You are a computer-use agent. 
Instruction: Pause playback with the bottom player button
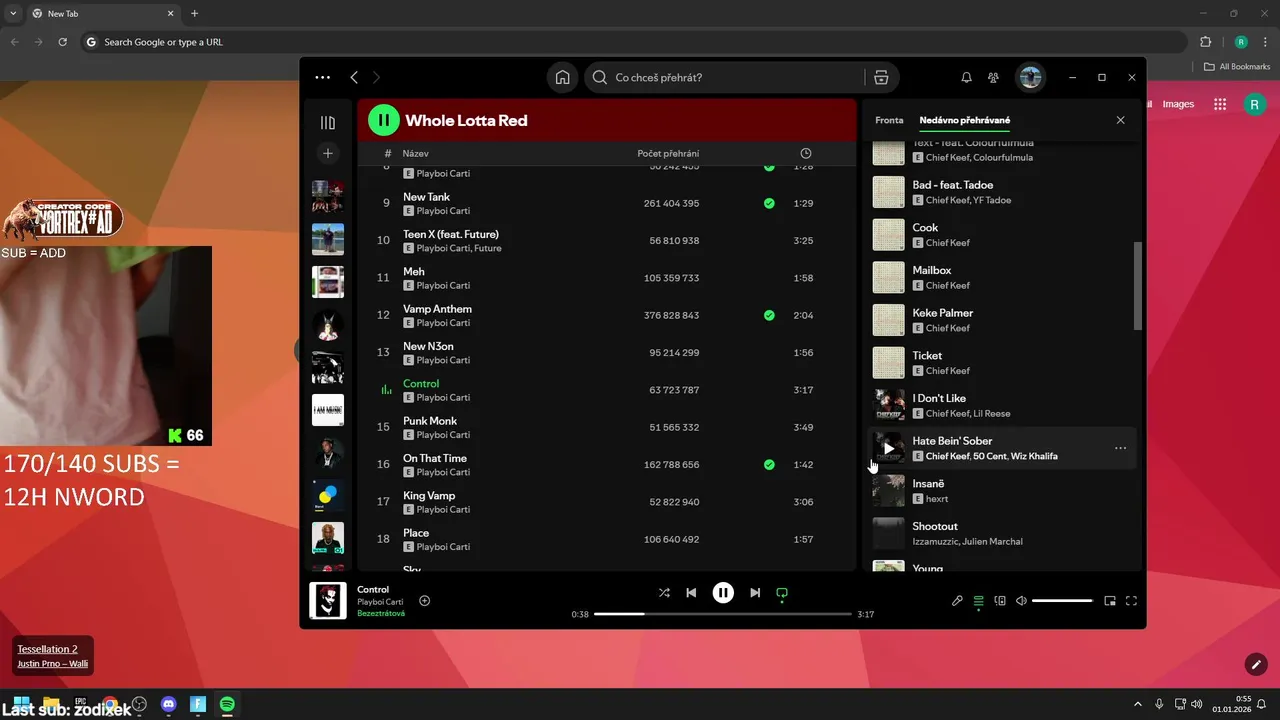[x=723, y=593]
